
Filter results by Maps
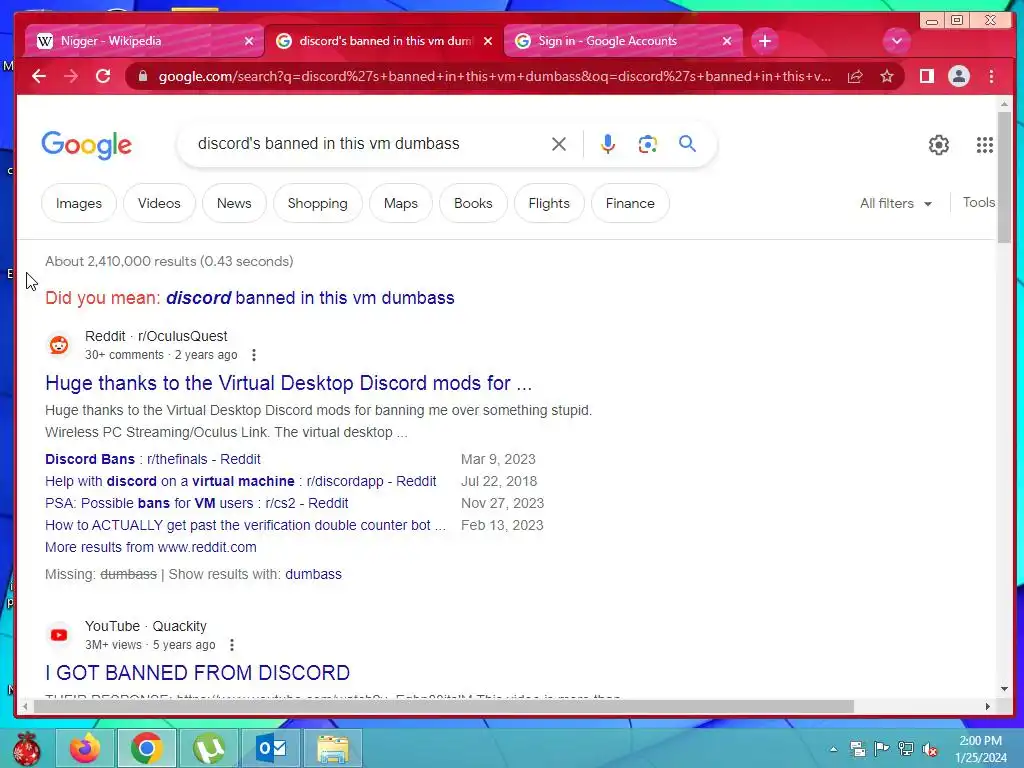click(400, 203)
